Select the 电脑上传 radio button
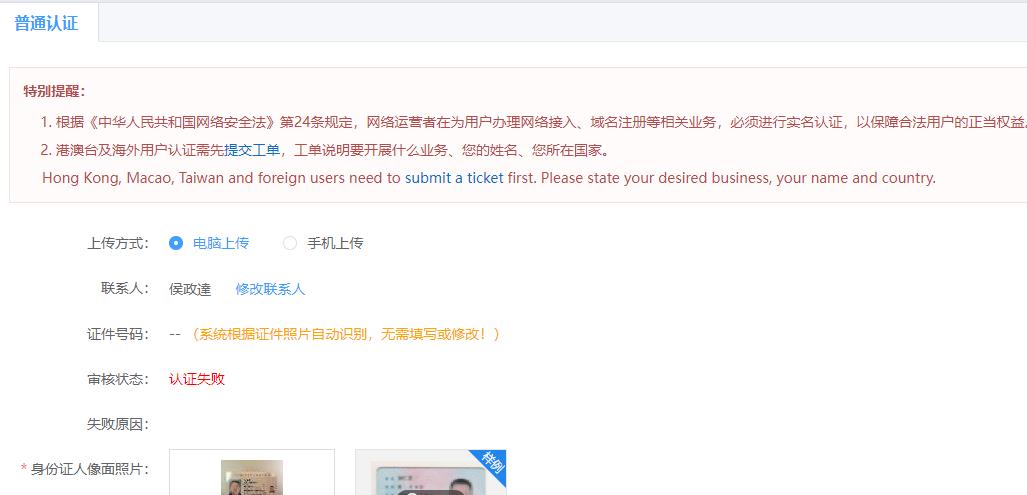This screenshot has height=495, width=1027. [176, 243]
